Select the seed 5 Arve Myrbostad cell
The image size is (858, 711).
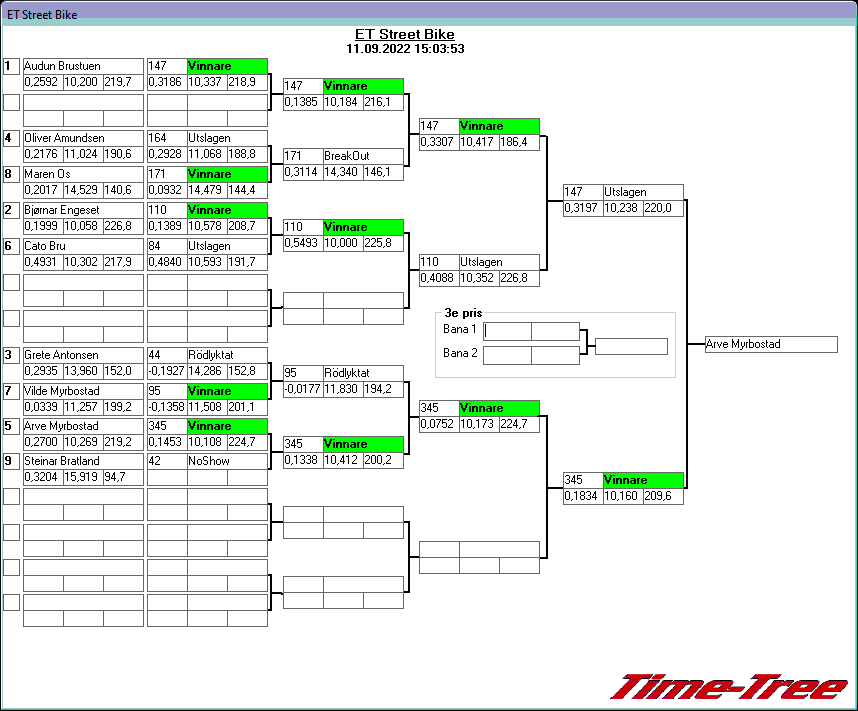tap(83, 426)
